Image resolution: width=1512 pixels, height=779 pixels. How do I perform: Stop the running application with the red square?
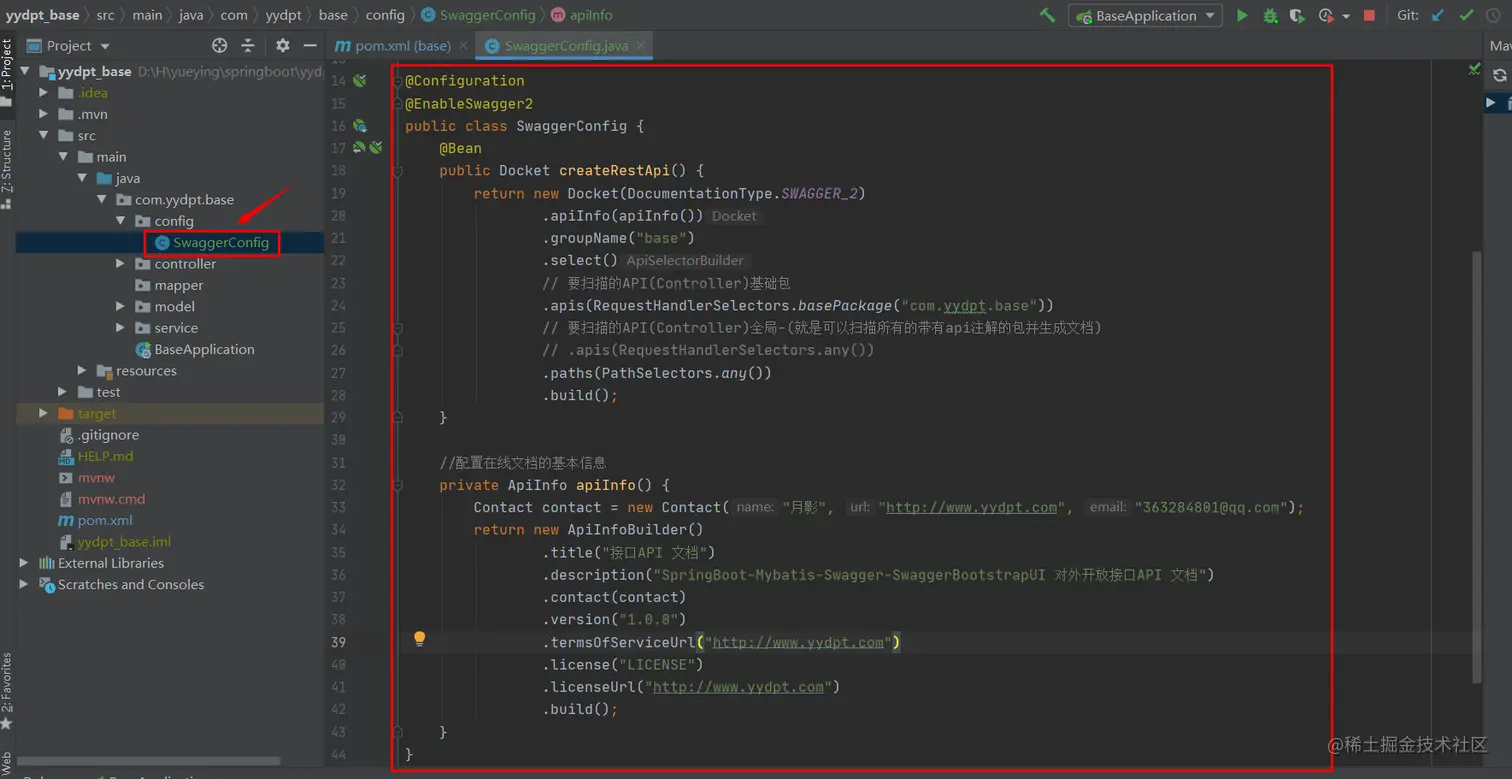(x=1369, y=15)
